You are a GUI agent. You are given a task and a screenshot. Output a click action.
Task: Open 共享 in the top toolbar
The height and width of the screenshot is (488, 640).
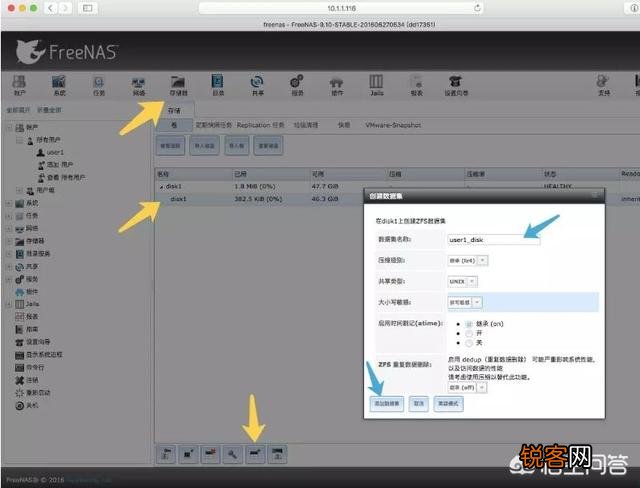tap(257, 85)
